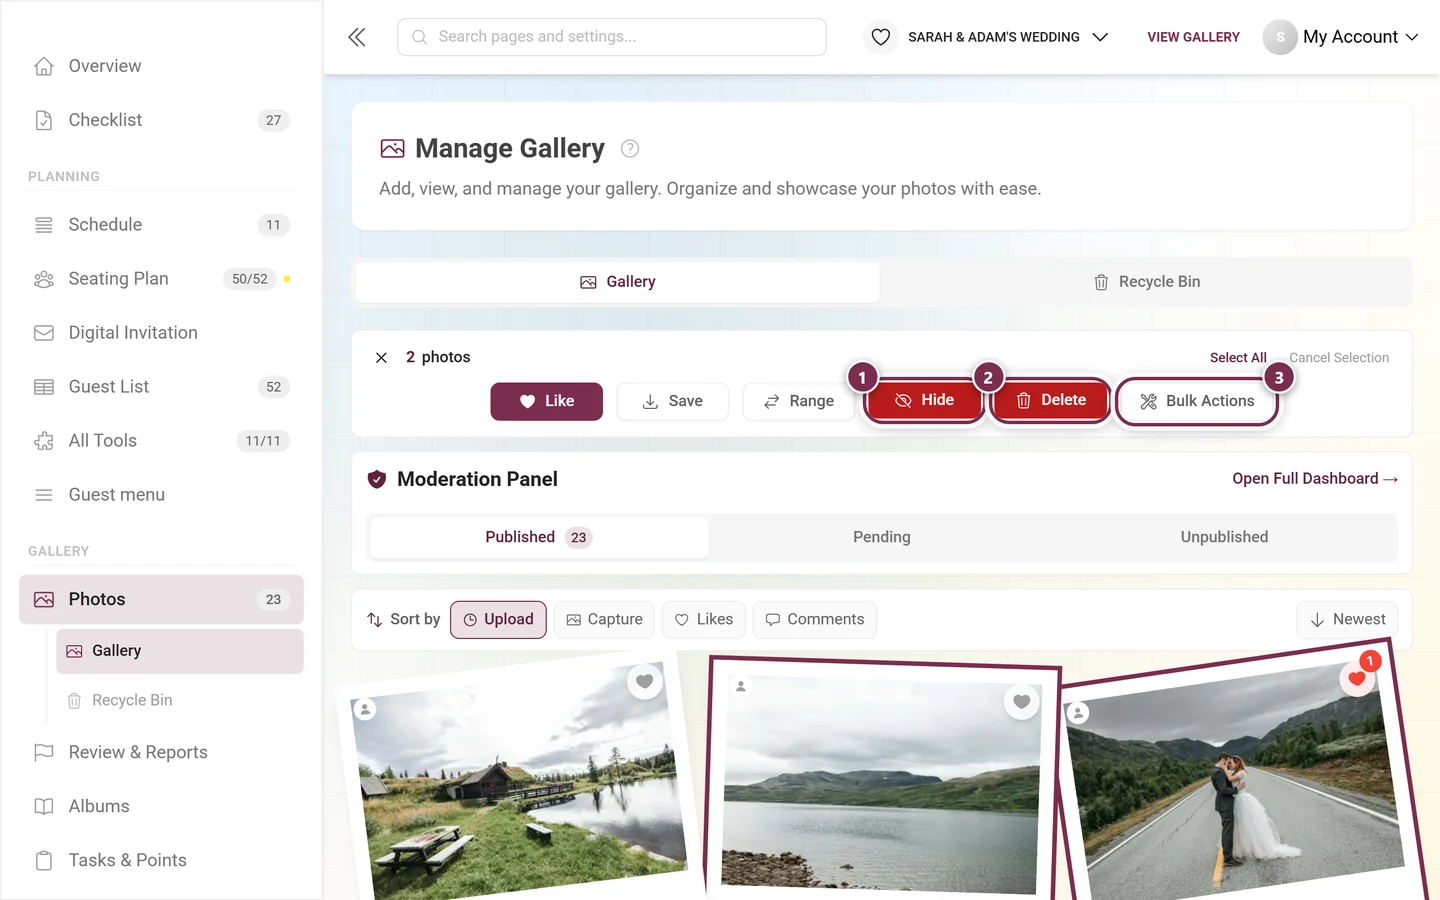Click Cancel Selection link

tap(1339, 358)
